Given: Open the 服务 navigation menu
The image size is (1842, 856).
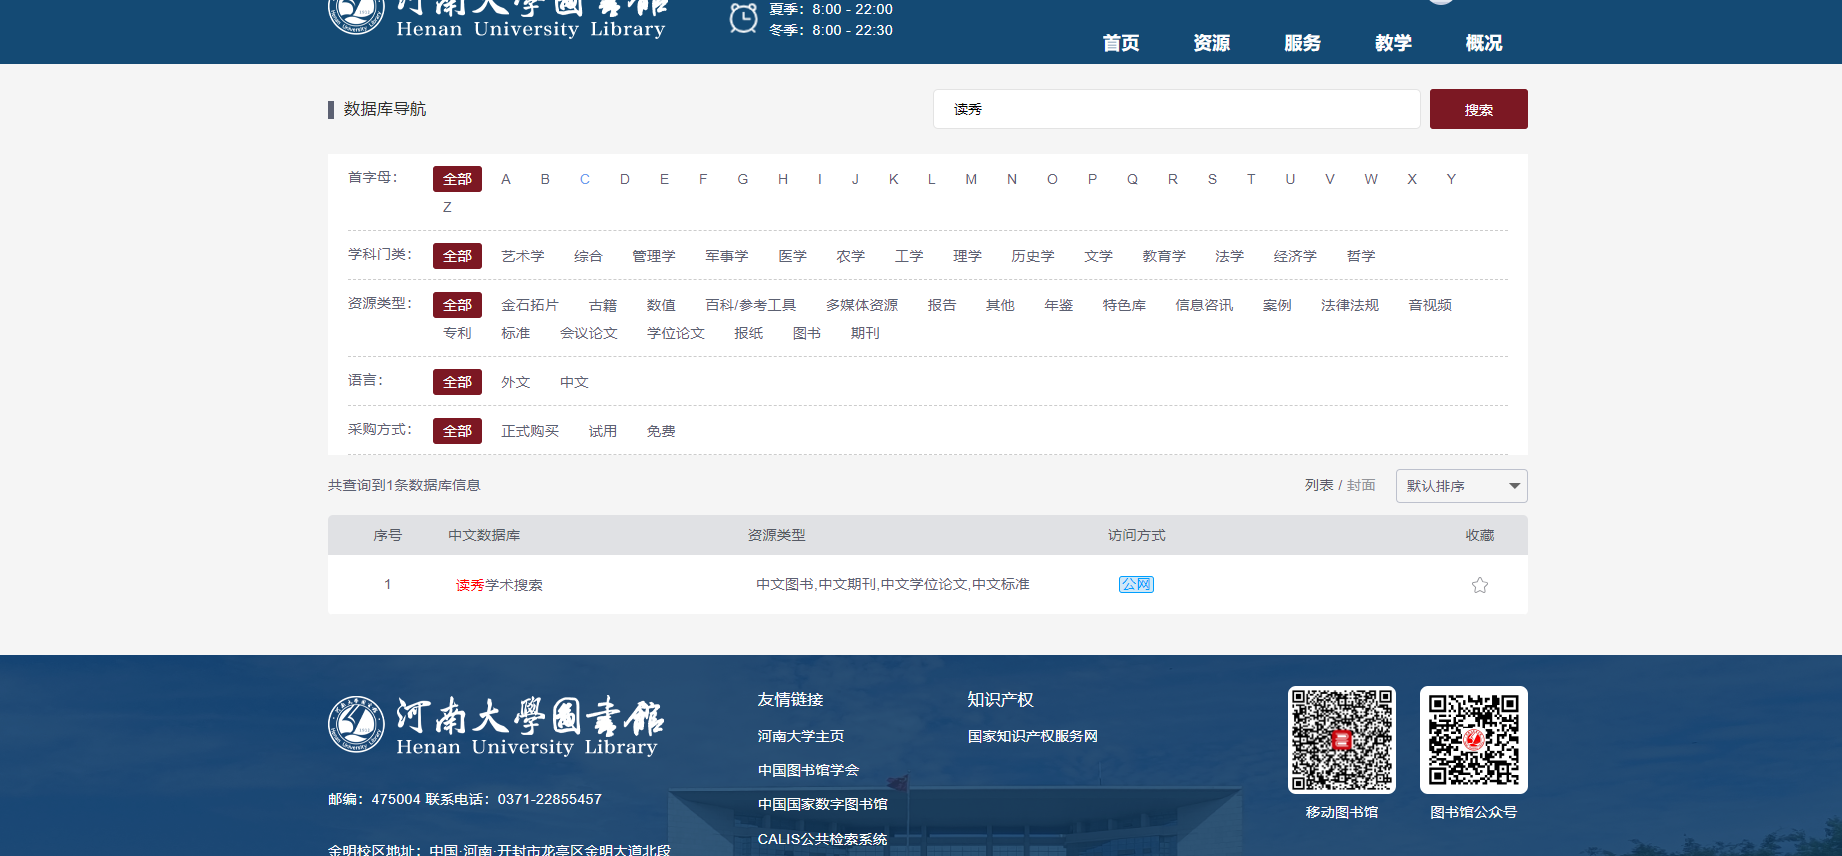Looking at the screenshot, I should 1302,43.
